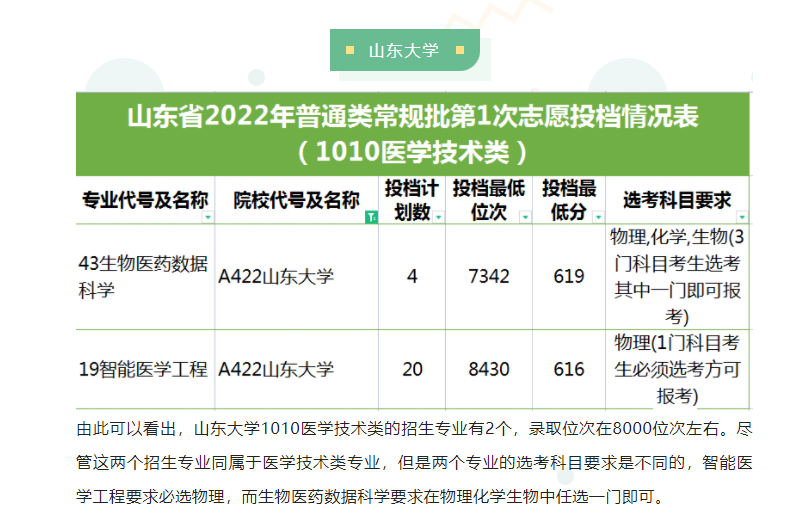Screen dimensions: 793x525
Task: Click the paragraph line starting 管这两个招生专业
Action: click(x=414, y=463)
